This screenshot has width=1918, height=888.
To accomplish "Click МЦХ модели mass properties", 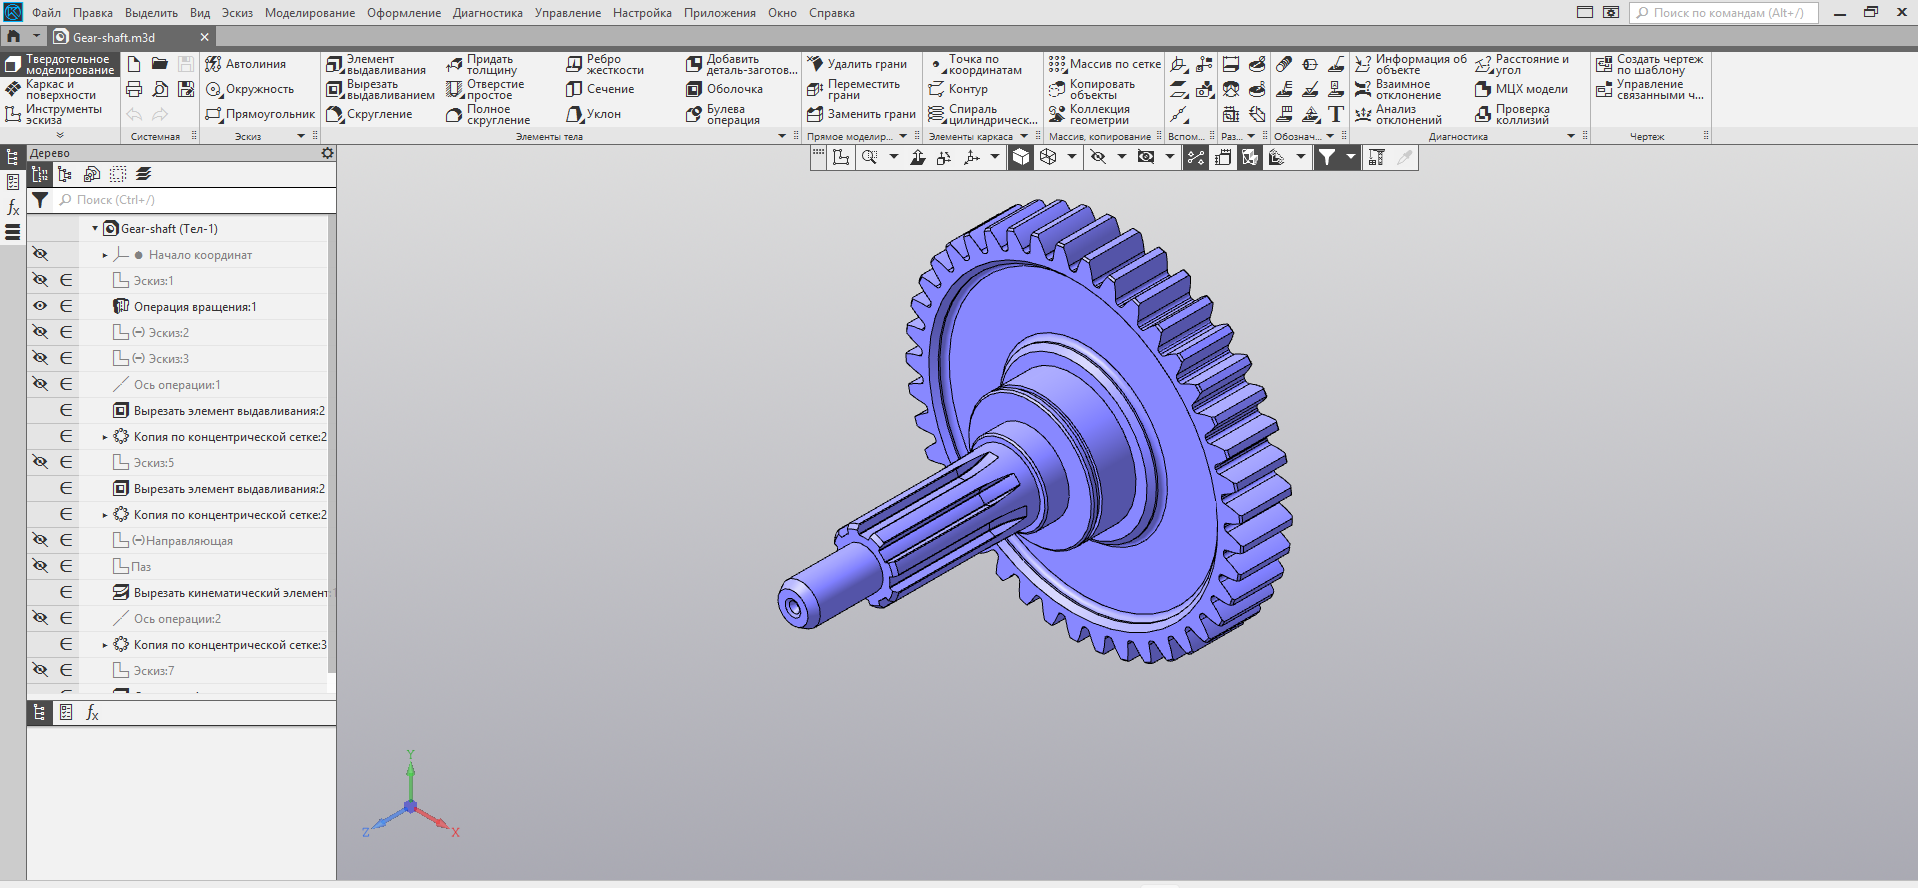I will 1521,89.
